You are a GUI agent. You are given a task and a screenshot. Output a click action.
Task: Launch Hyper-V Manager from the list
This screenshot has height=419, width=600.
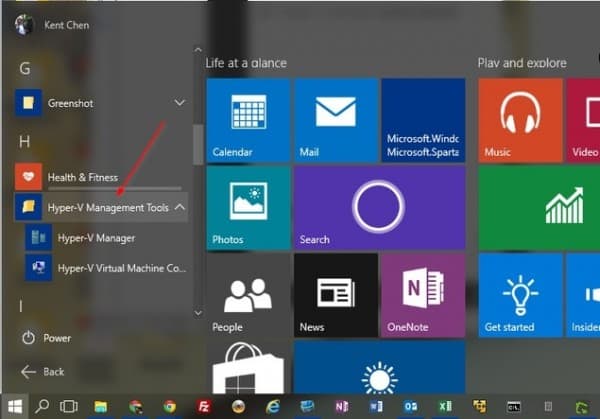coord(106,238)
